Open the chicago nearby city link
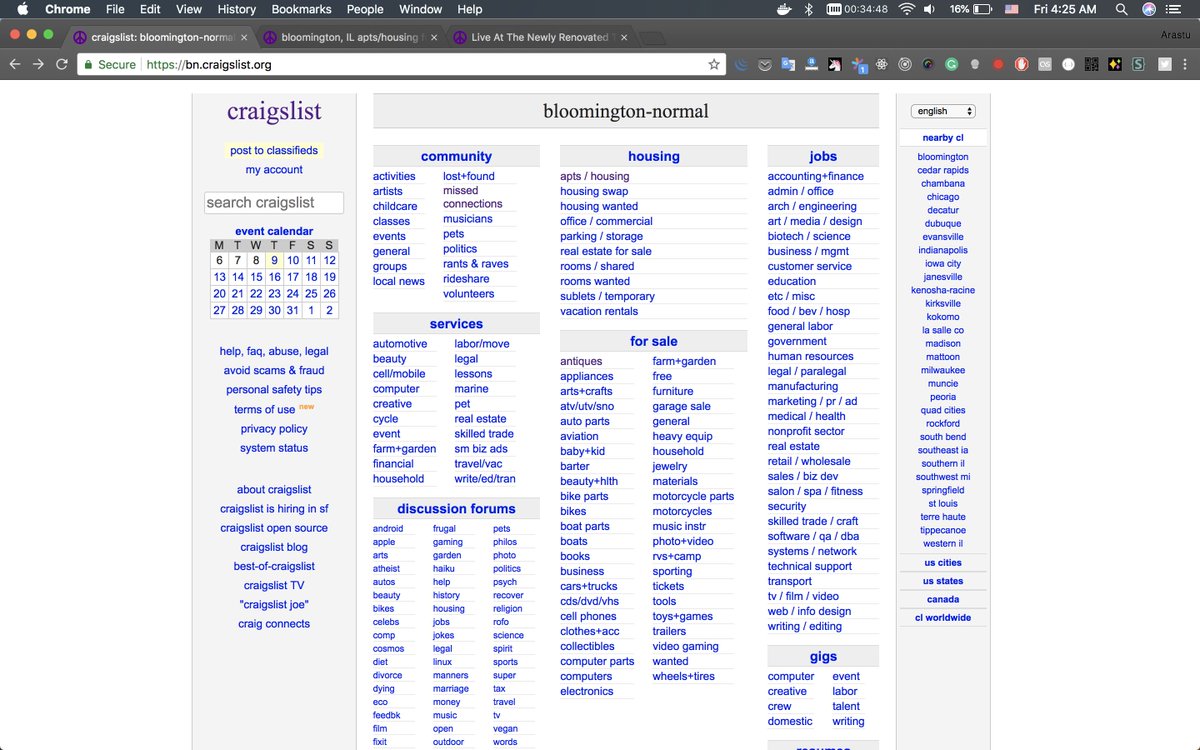Image resolution: width=1200 pixels, height=750 pixels. click(943, 197)
